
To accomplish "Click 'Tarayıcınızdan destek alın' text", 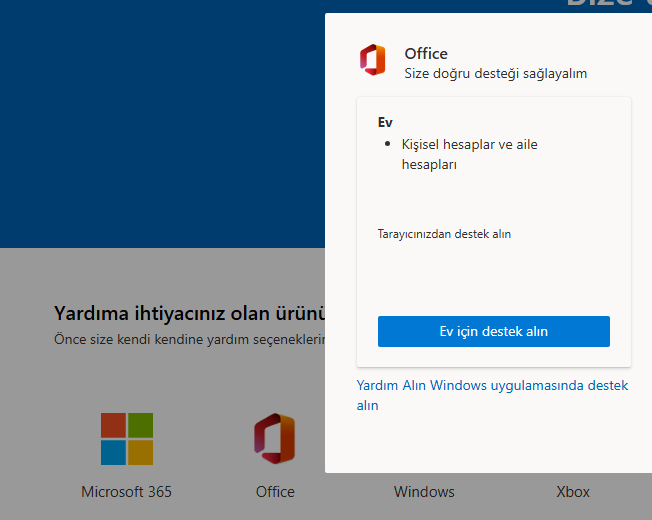I will [x=444, y=234].
